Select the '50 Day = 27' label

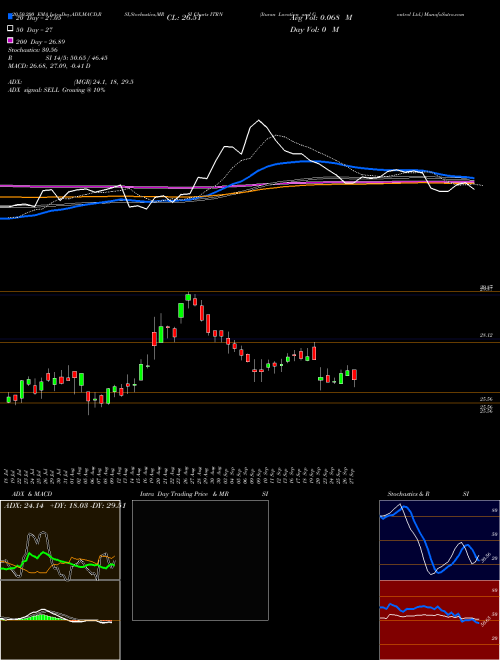click(35, 29)
